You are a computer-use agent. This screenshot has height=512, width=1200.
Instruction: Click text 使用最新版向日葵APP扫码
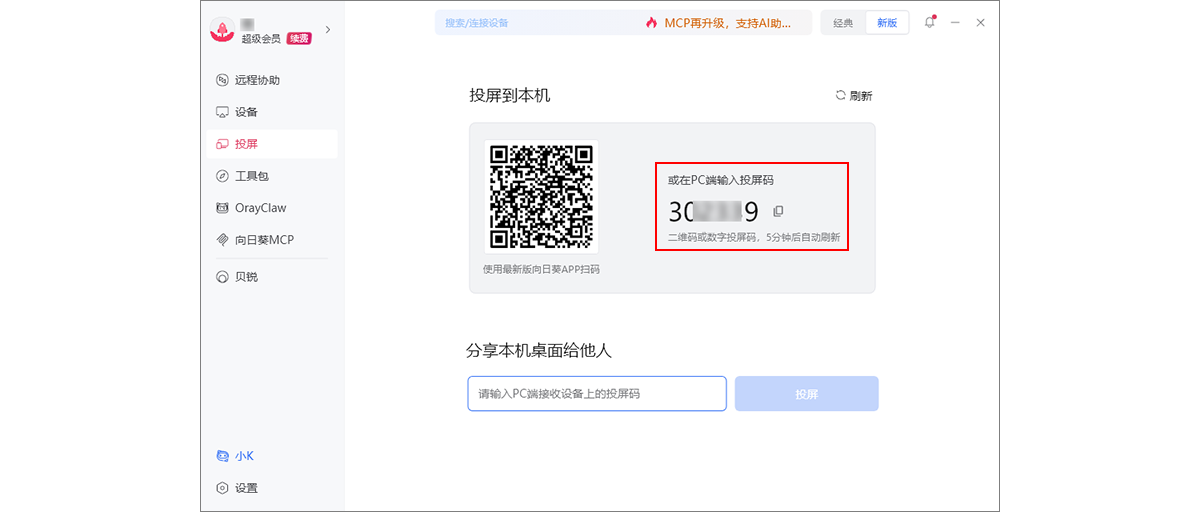coord(541,269)
